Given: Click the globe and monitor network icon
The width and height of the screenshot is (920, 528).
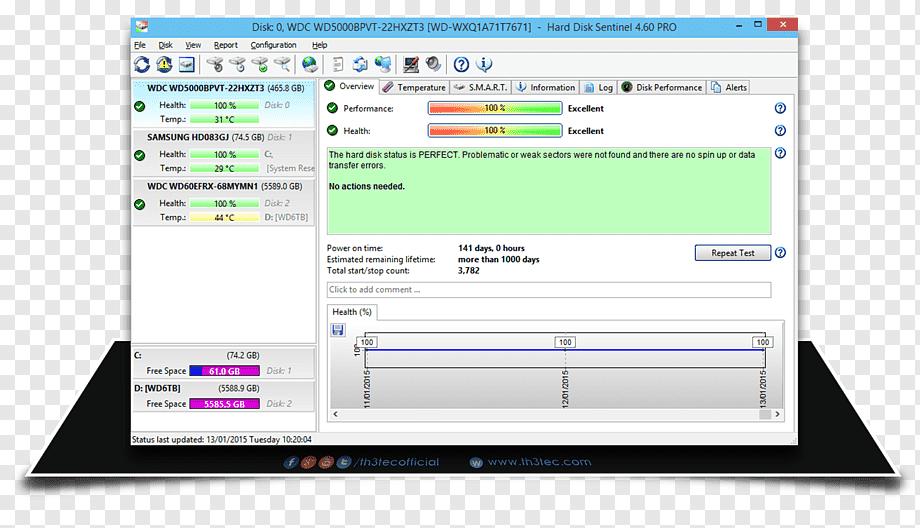Looking at the screenshot, I should click(x=383, y=65).
